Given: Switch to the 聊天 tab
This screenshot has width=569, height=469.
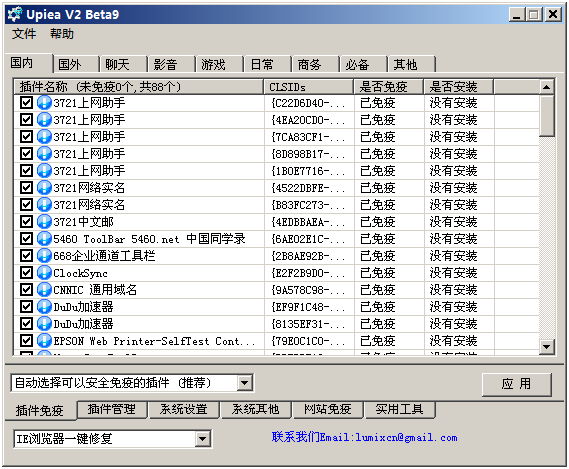Looking at the screenshot, I should [x=123, y=65].
